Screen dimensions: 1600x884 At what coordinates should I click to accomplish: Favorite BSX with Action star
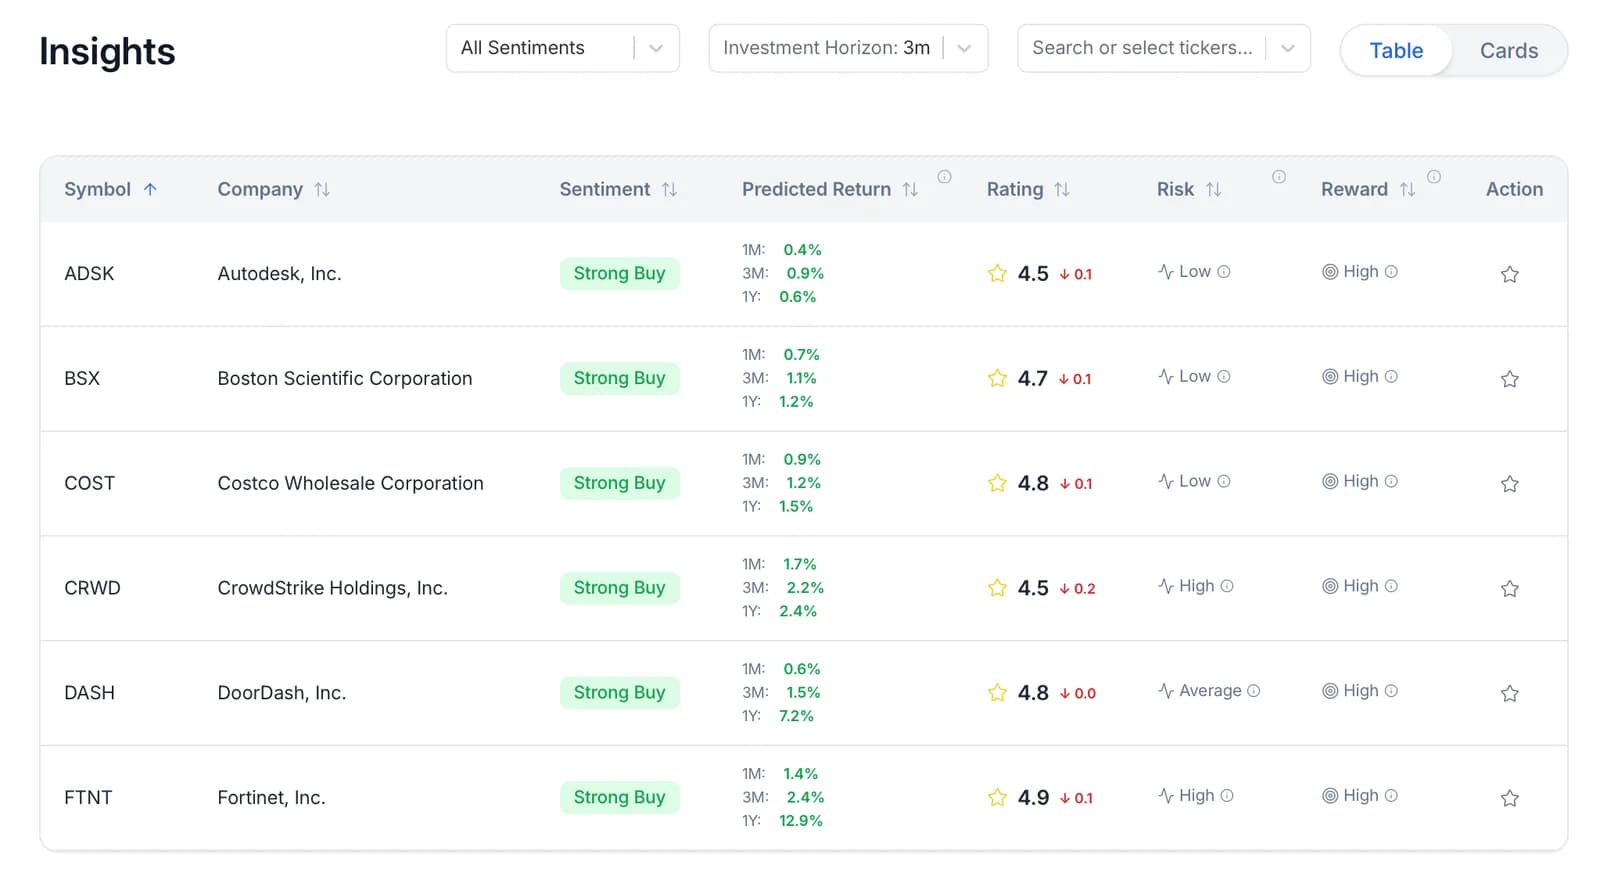1510,379
